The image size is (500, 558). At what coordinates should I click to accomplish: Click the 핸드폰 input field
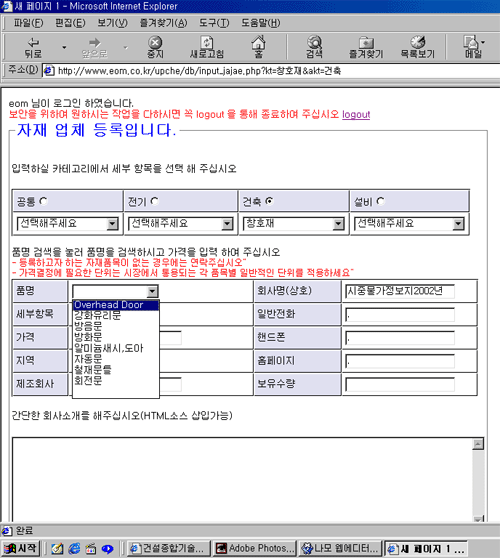point(400,338)
